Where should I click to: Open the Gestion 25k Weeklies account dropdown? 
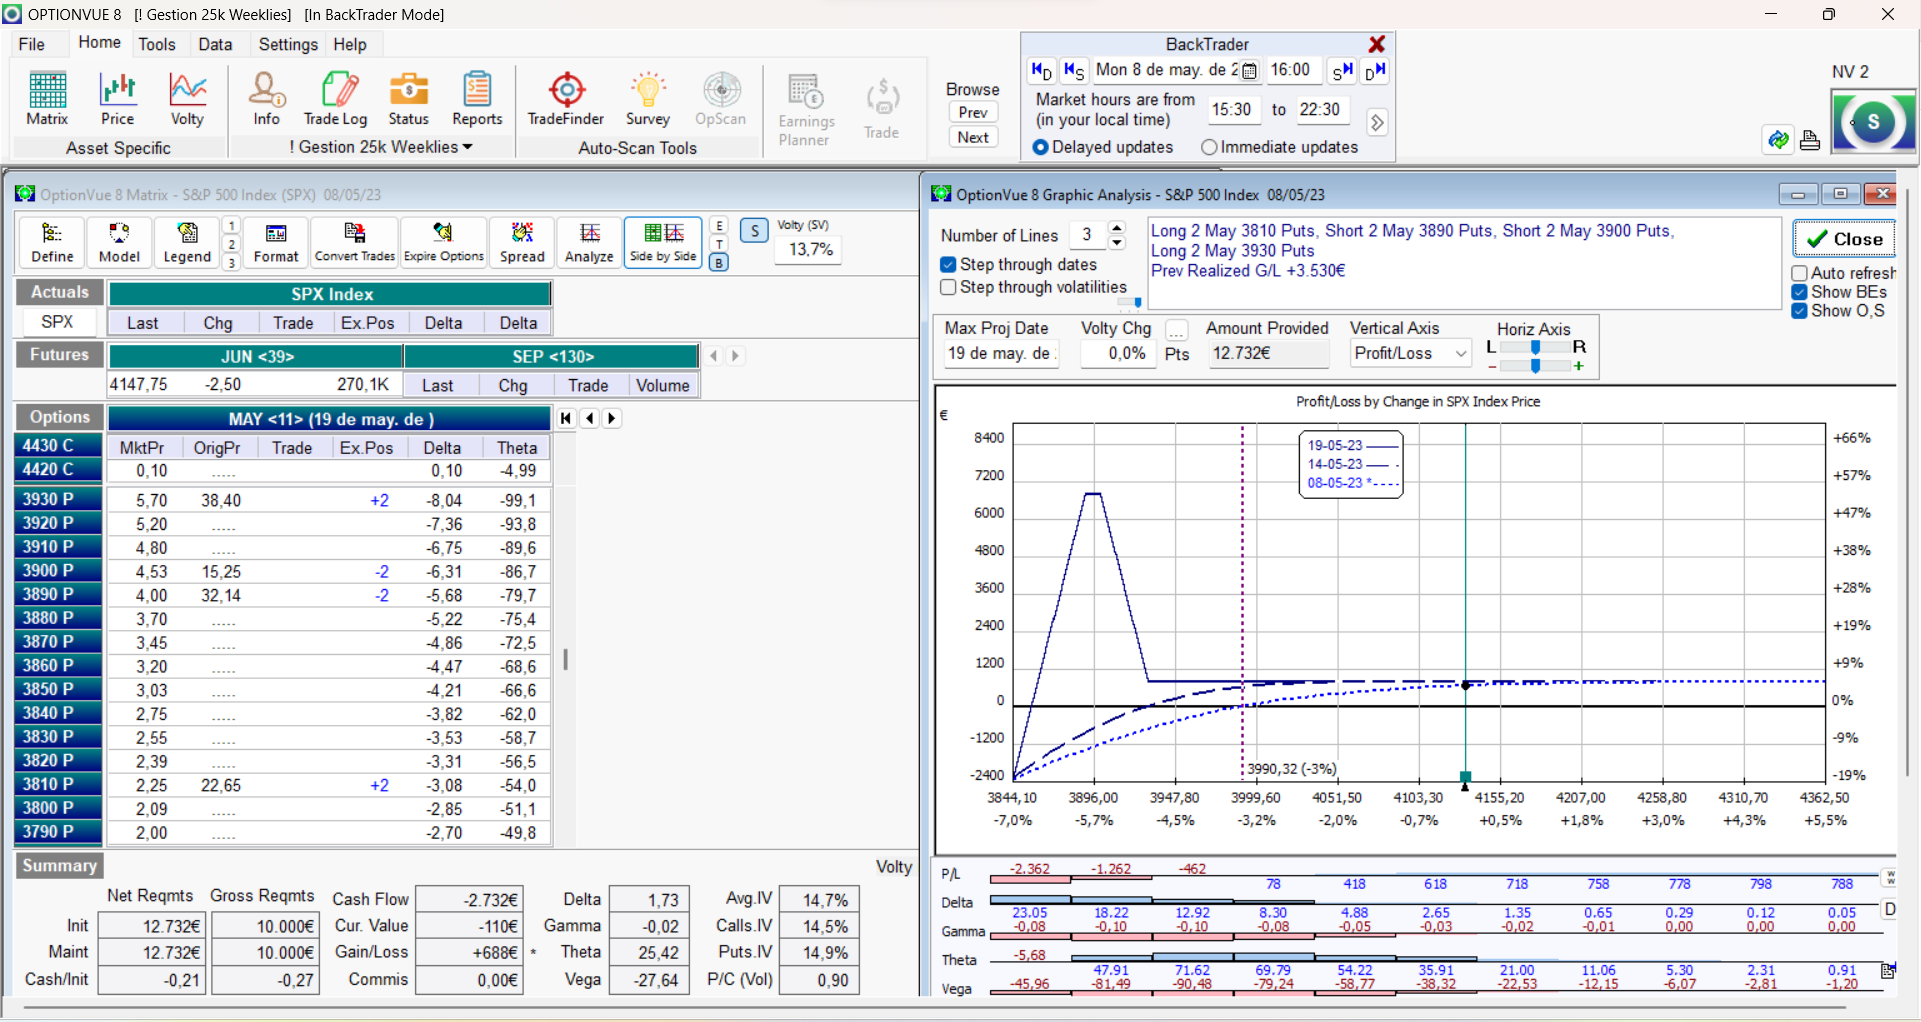click(382, 147)
